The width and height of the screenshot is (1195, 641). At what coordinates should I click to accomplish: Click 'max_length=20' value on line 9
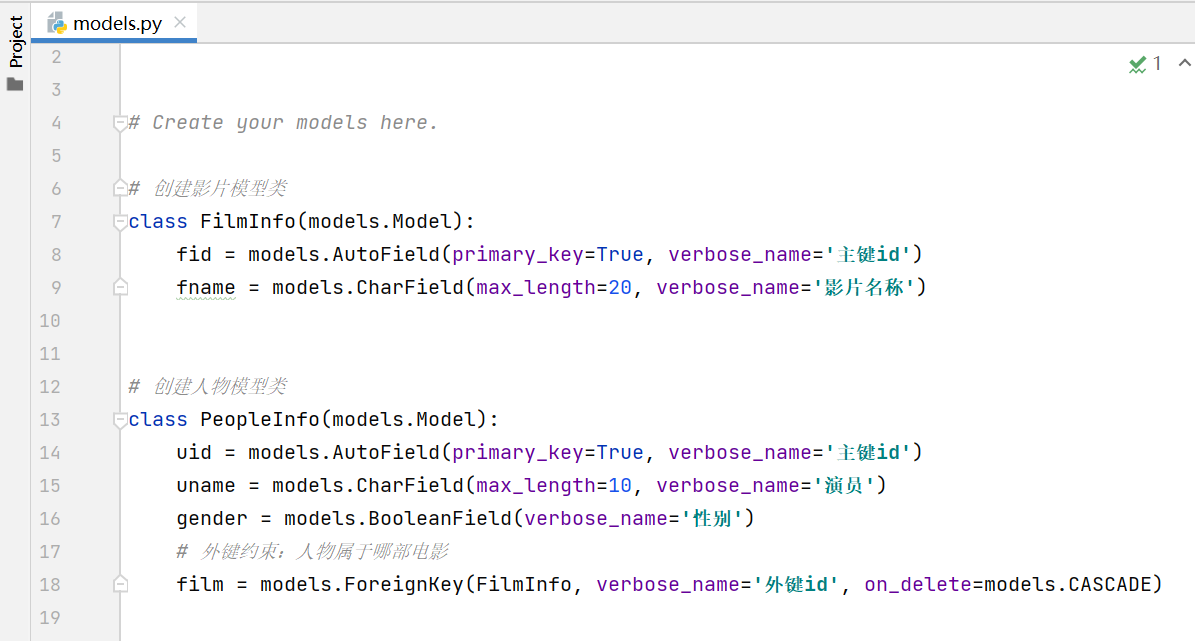click(554, 287)
